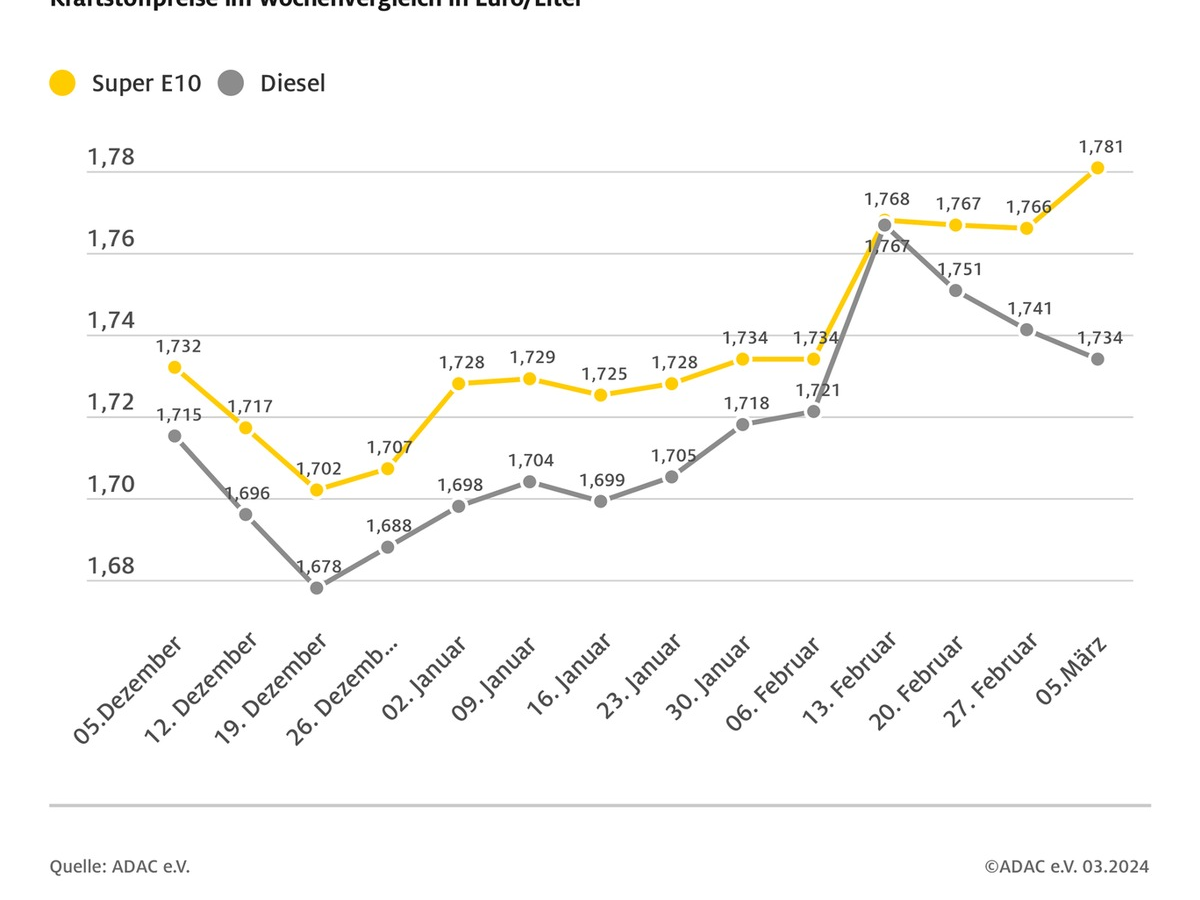Click the gray Diesel legend dot
The image size is (1200, 900).
231,84
